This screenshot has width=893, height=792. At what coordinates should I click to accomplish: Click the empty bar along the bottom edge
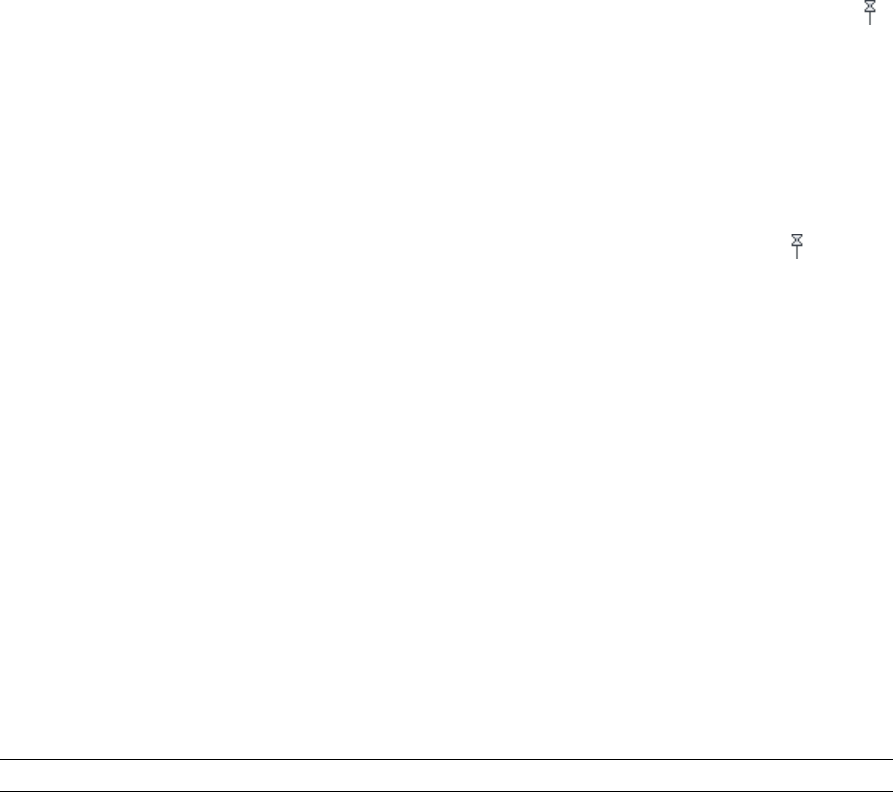click(x=446, y=775)
